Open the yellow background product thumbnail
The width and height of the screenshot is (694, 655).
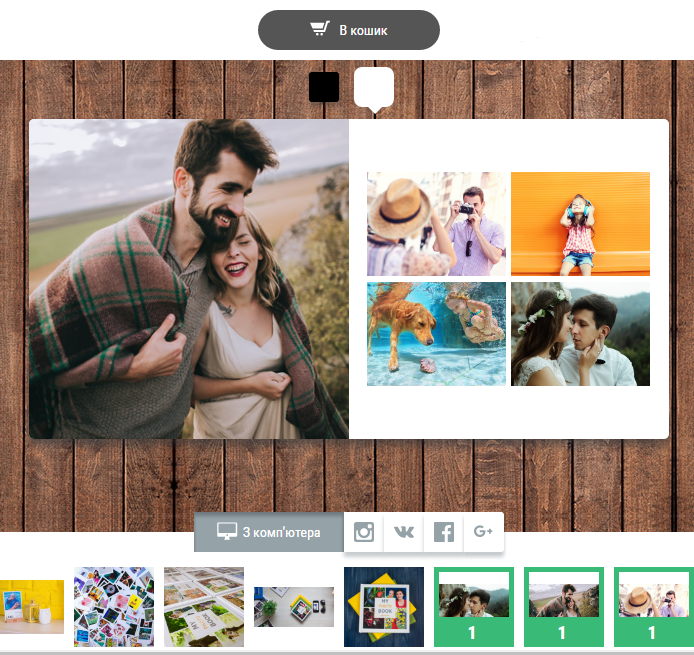pos(30,607)
